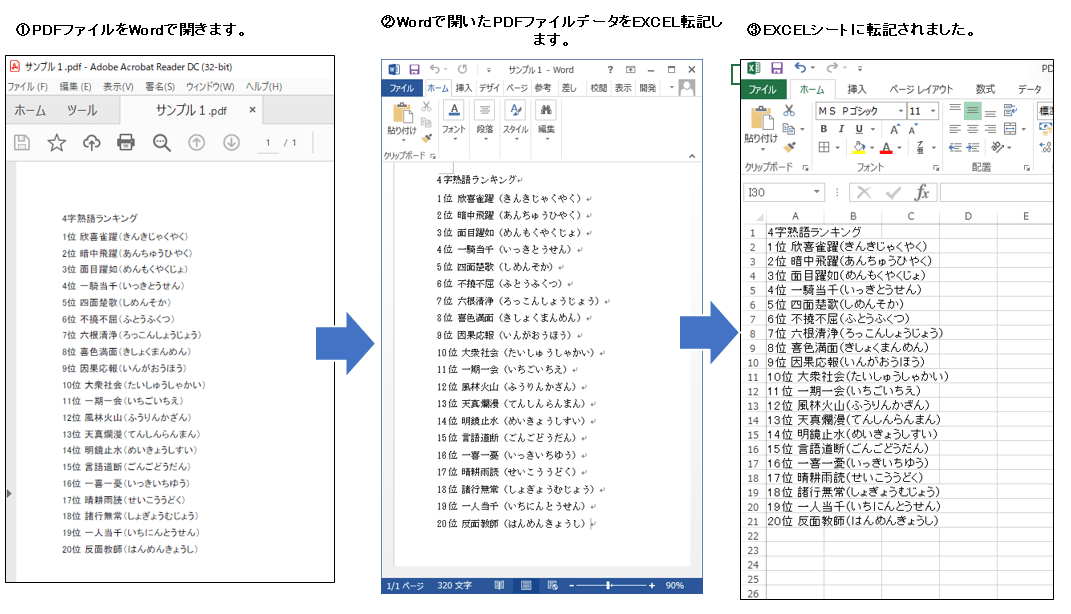Open the 表示 tab in Word

(x=623, y=88)
